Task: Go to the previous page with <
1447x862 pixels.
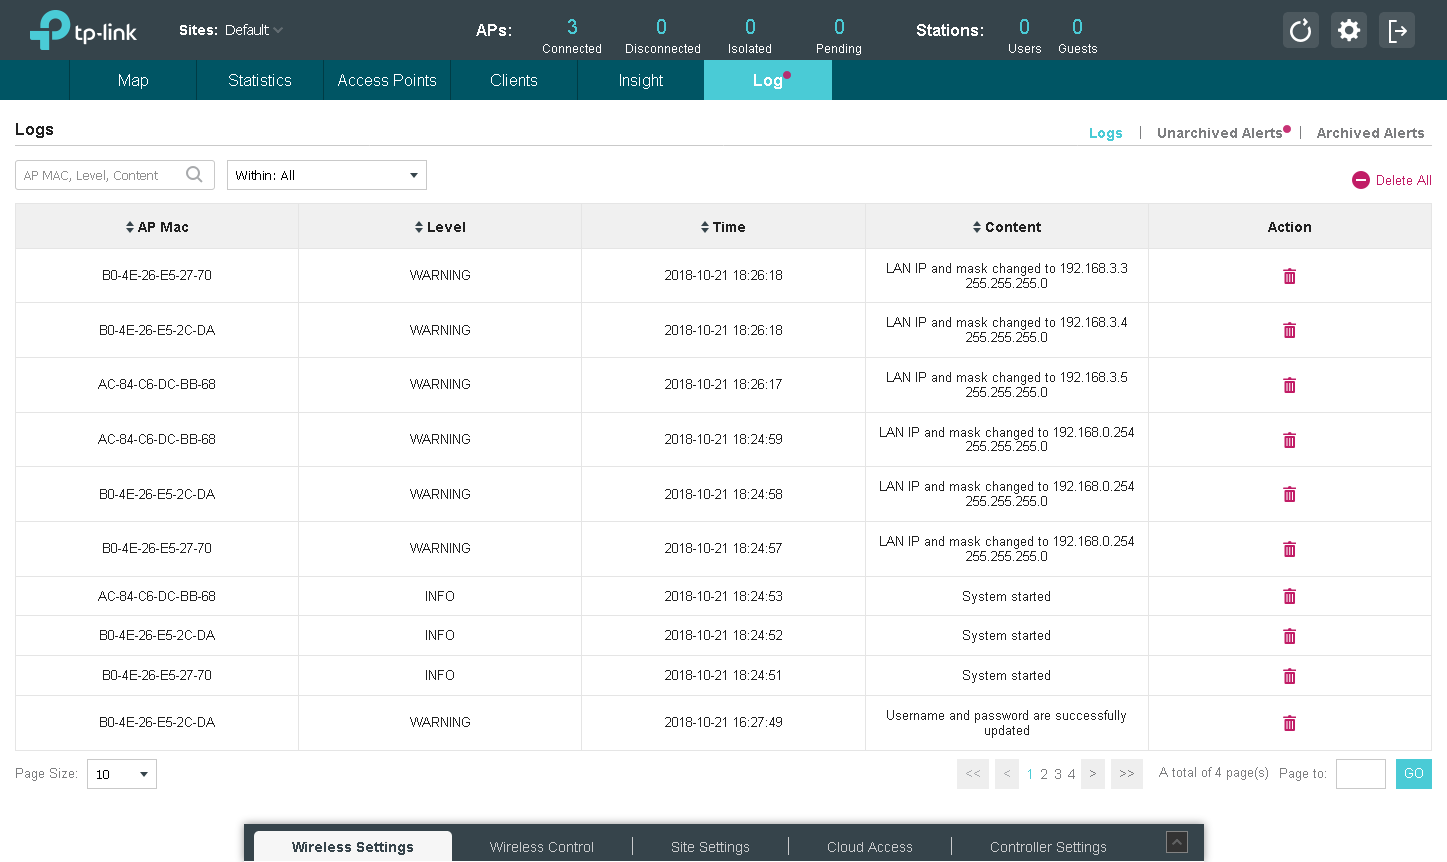Action: pos(1007,774)
